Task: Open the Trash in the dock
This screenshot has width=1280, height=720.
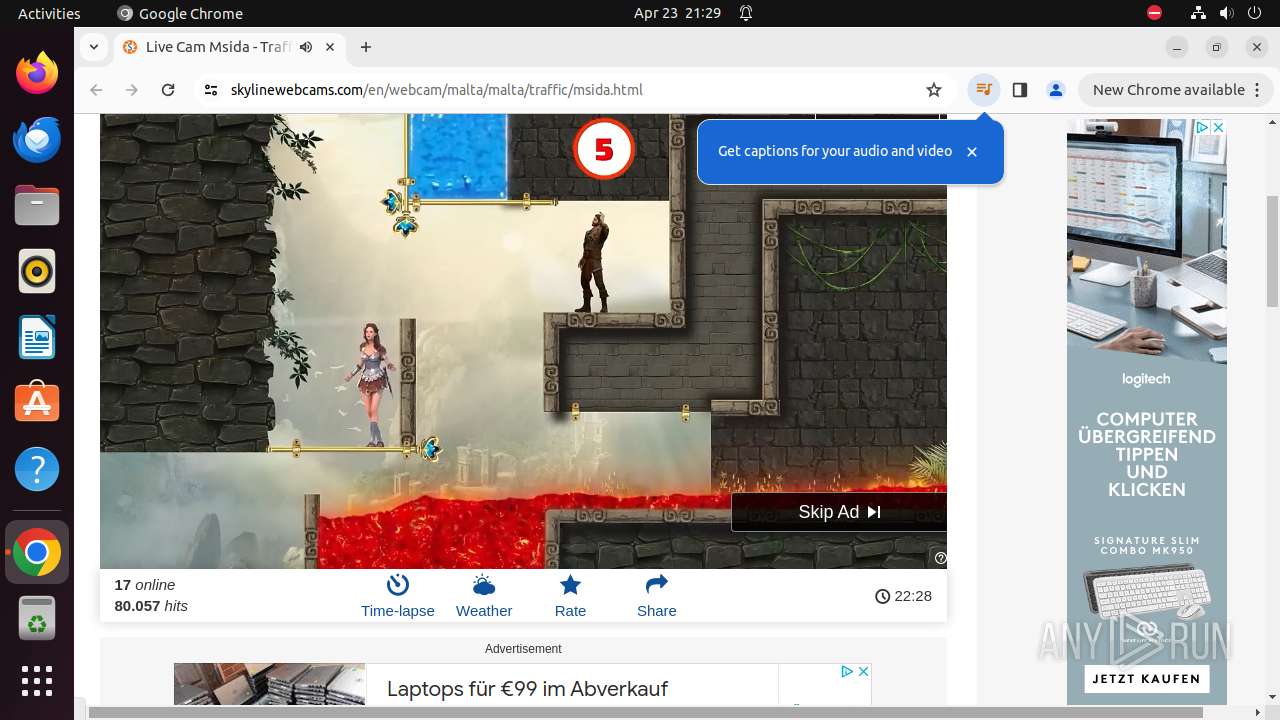Action: coord(37,618)
